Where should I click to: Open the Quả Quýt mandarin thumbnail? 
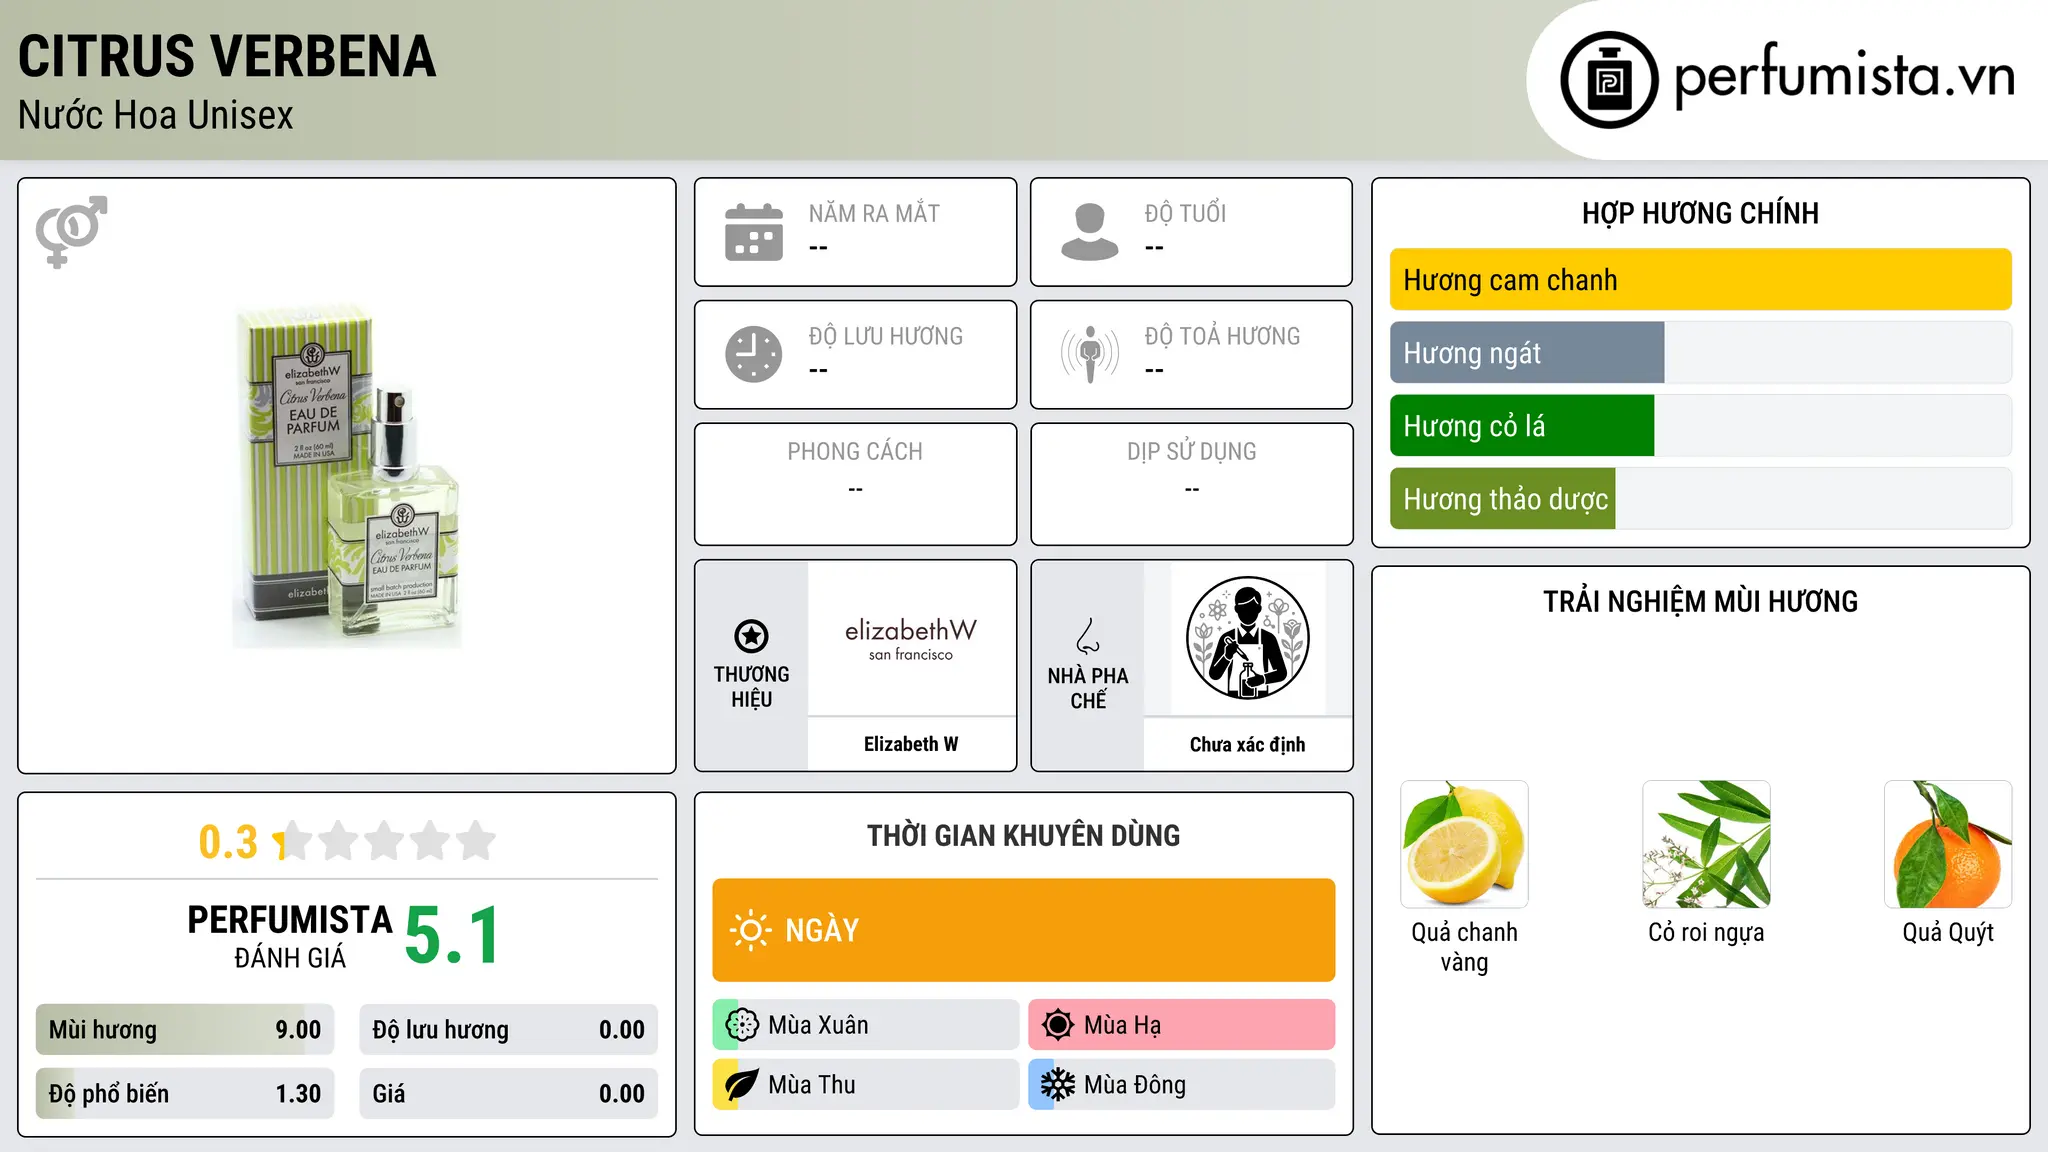[1948, 844]
